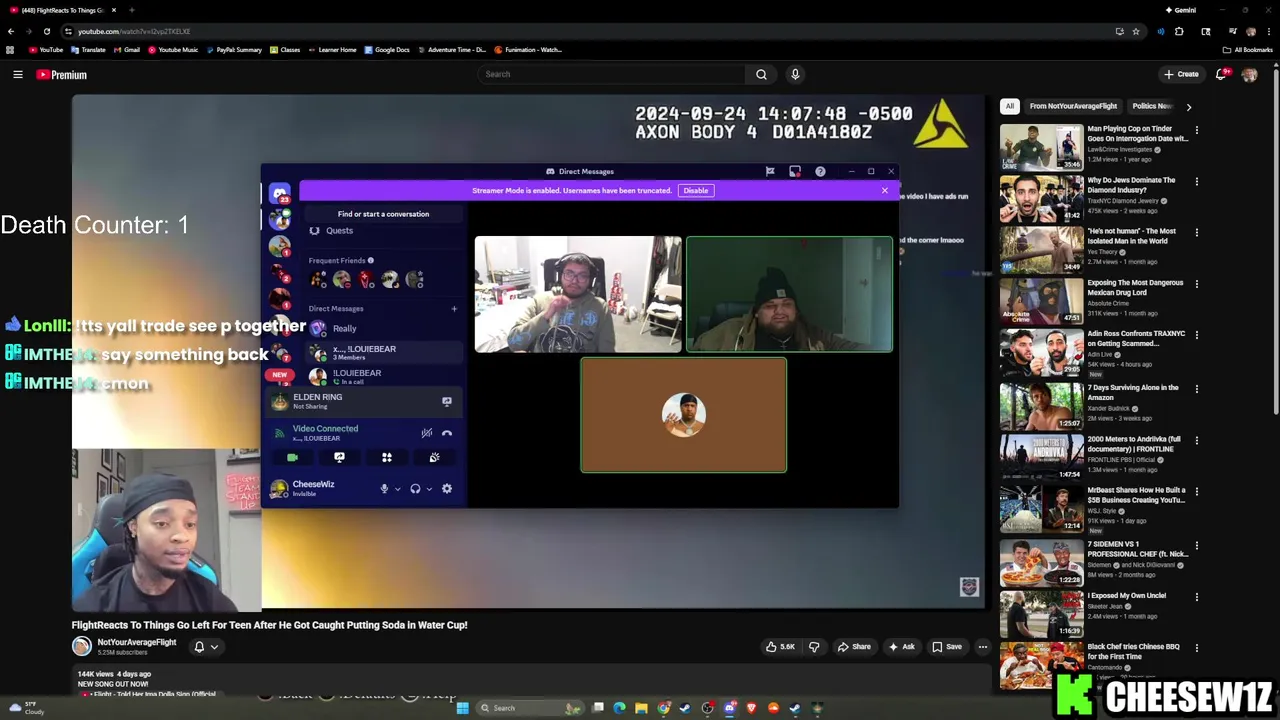The image size is (1280, 720).
Task: Click the Ask button
Action: click(902, 647)
